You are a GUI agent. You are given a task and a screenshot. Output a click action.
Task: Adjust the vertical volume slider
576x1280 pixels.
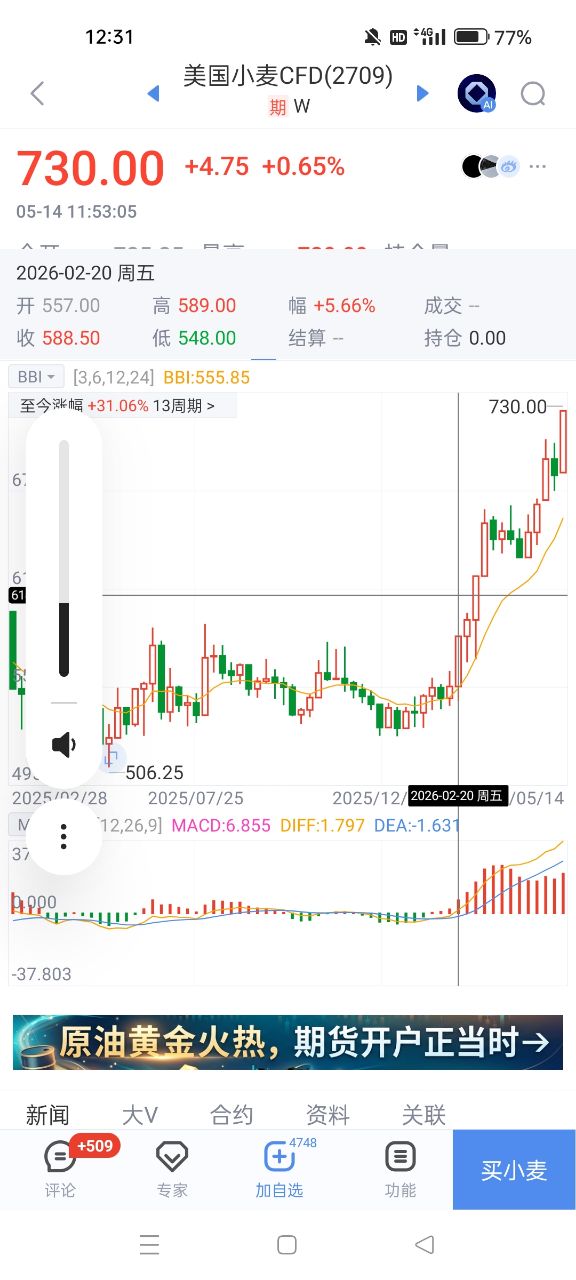pos(64,558)
